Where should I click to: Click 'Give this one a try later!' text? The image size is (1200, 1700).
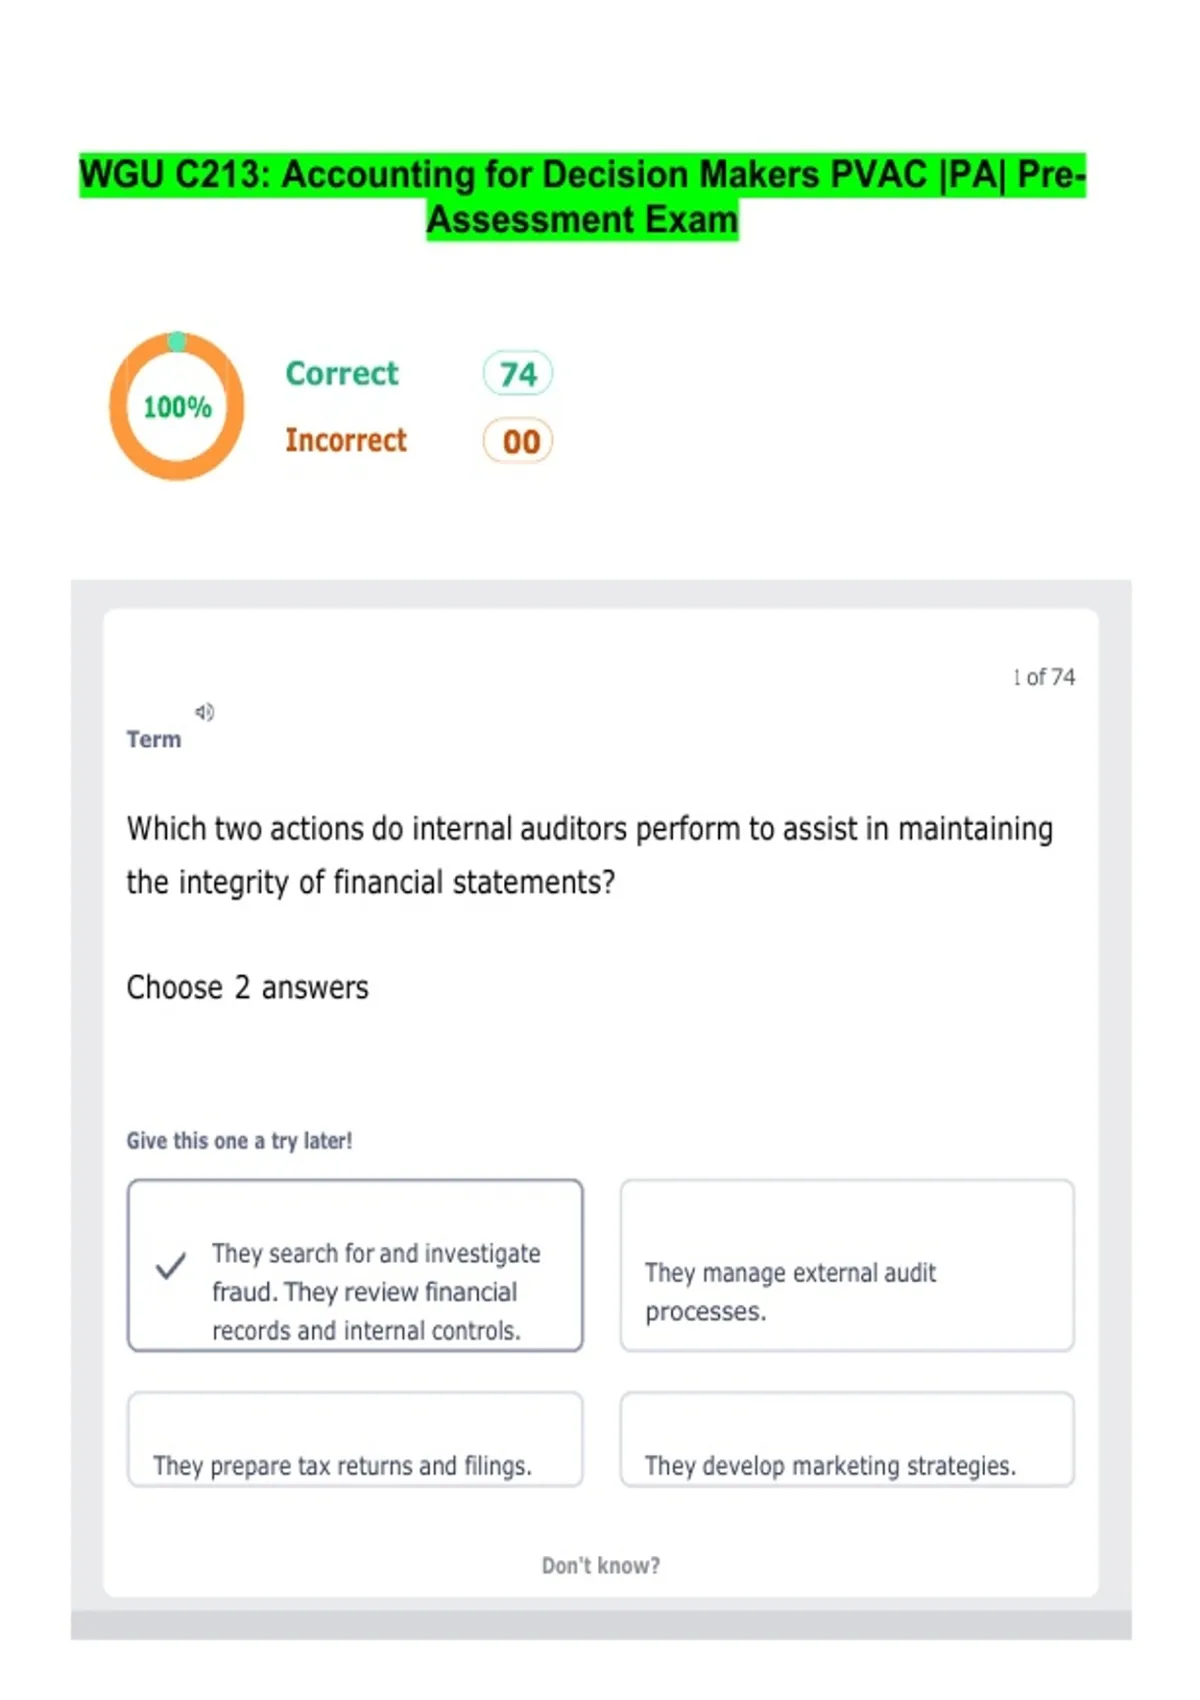tap(239, 1141)
